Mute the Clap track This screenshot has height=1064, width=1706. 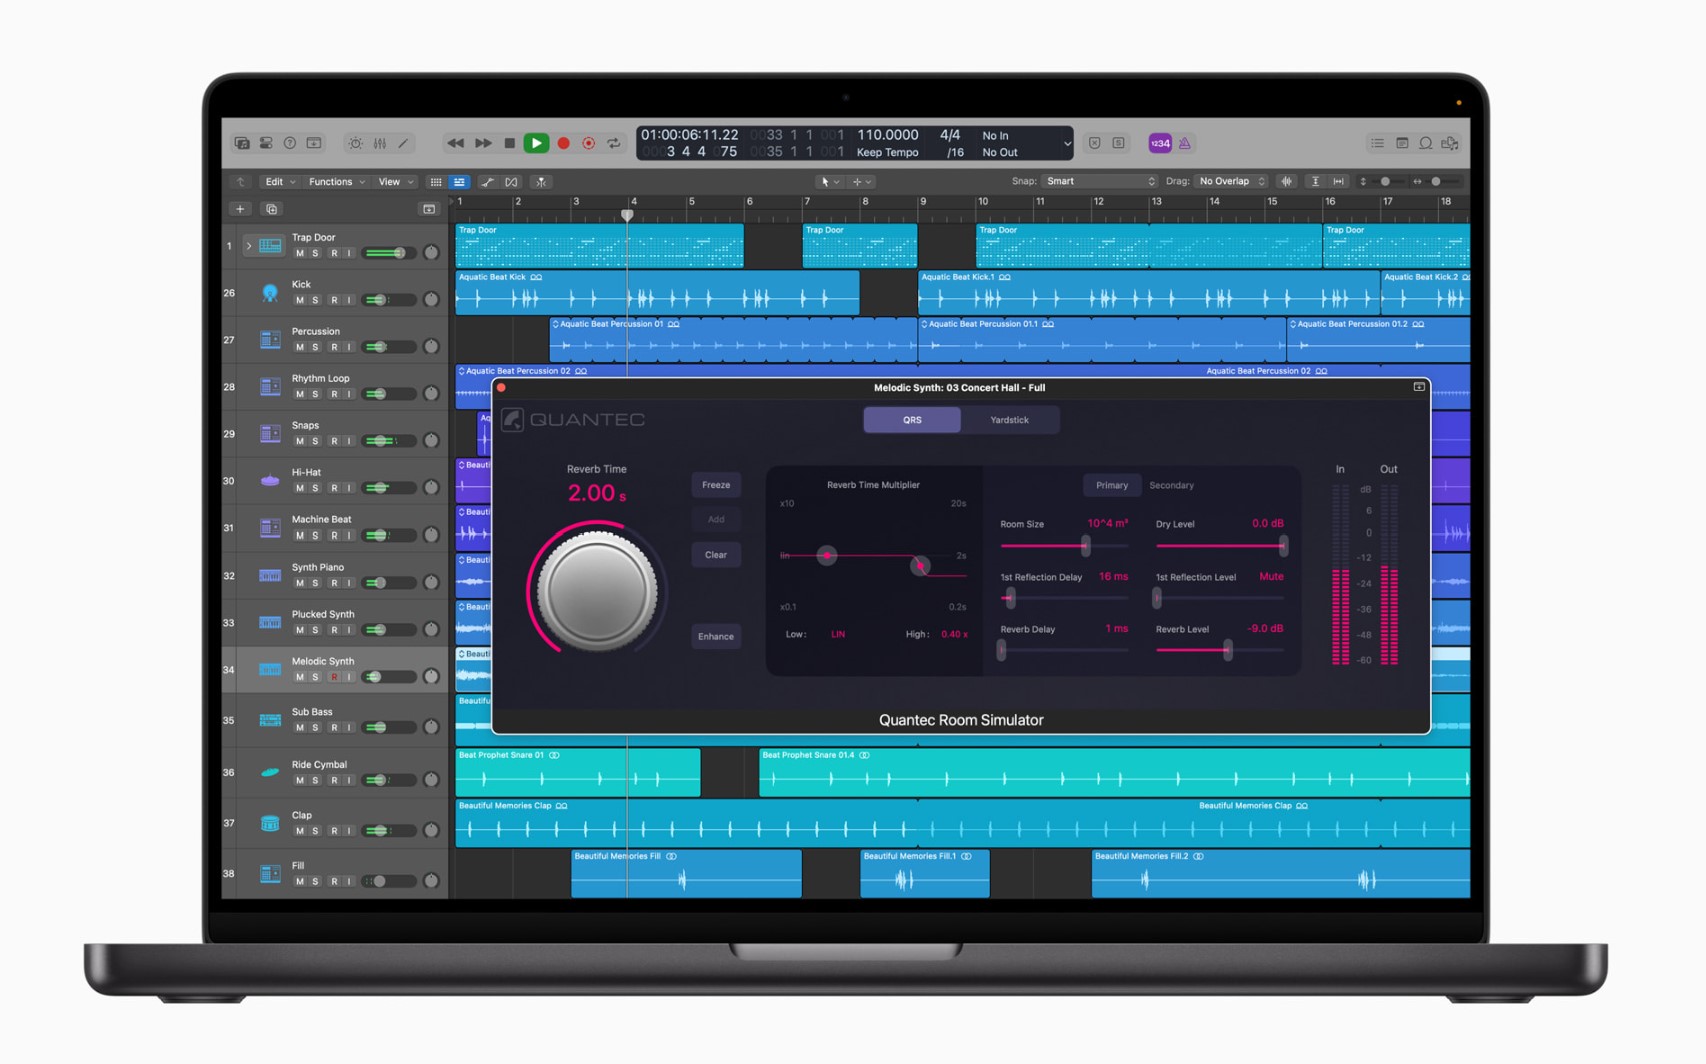click(x=300, y=831)
